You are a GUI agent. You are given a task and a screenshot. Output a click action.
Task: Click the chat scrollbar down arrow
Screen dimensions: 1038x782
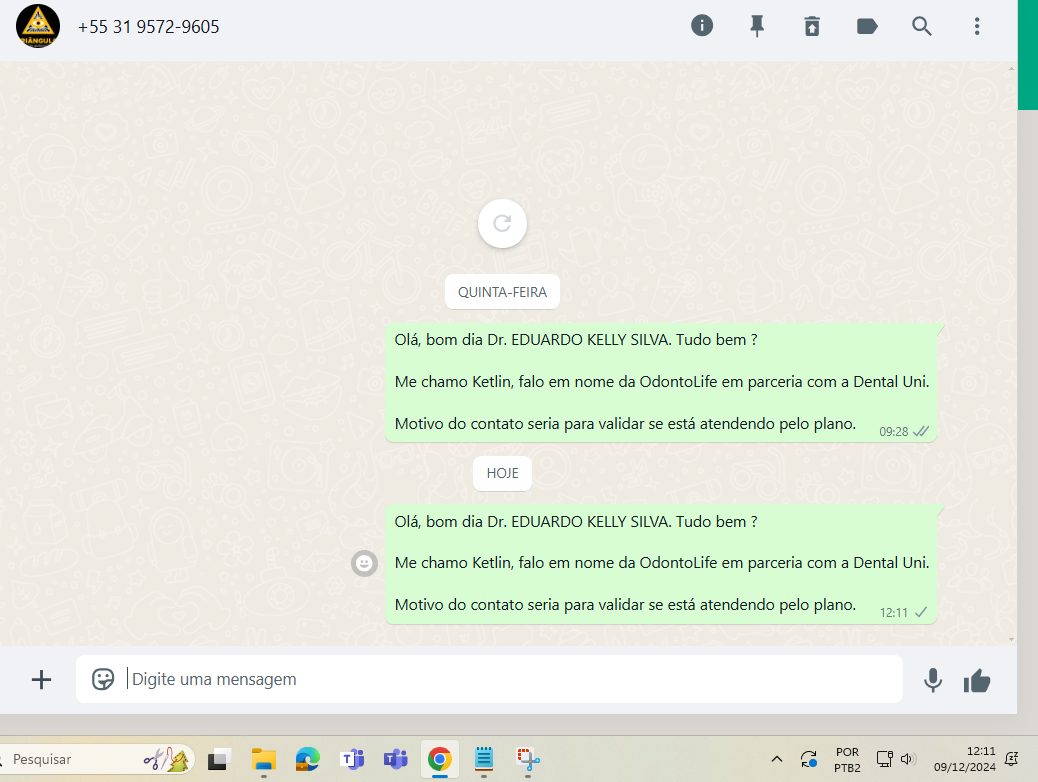[x=1011, y=639]
